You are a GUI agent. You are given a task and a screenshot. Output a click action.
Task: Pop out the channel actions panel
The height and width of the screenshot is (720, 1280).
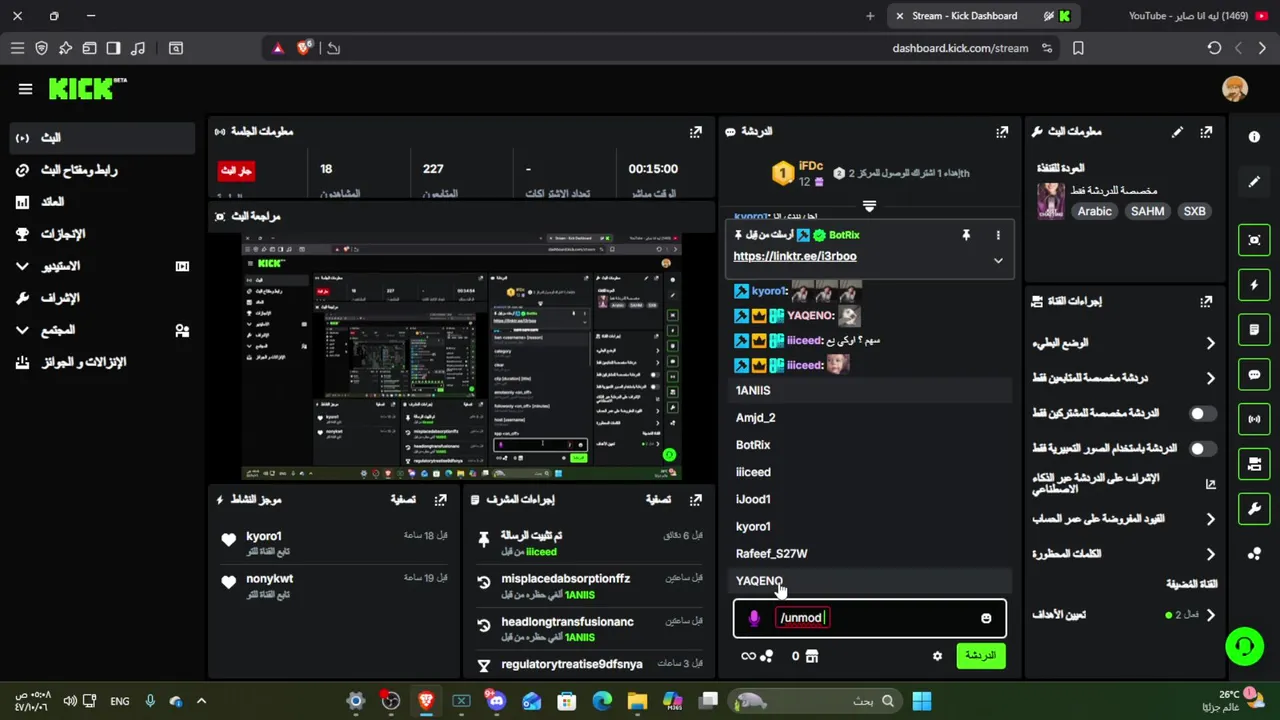[x=1206, y=301]
